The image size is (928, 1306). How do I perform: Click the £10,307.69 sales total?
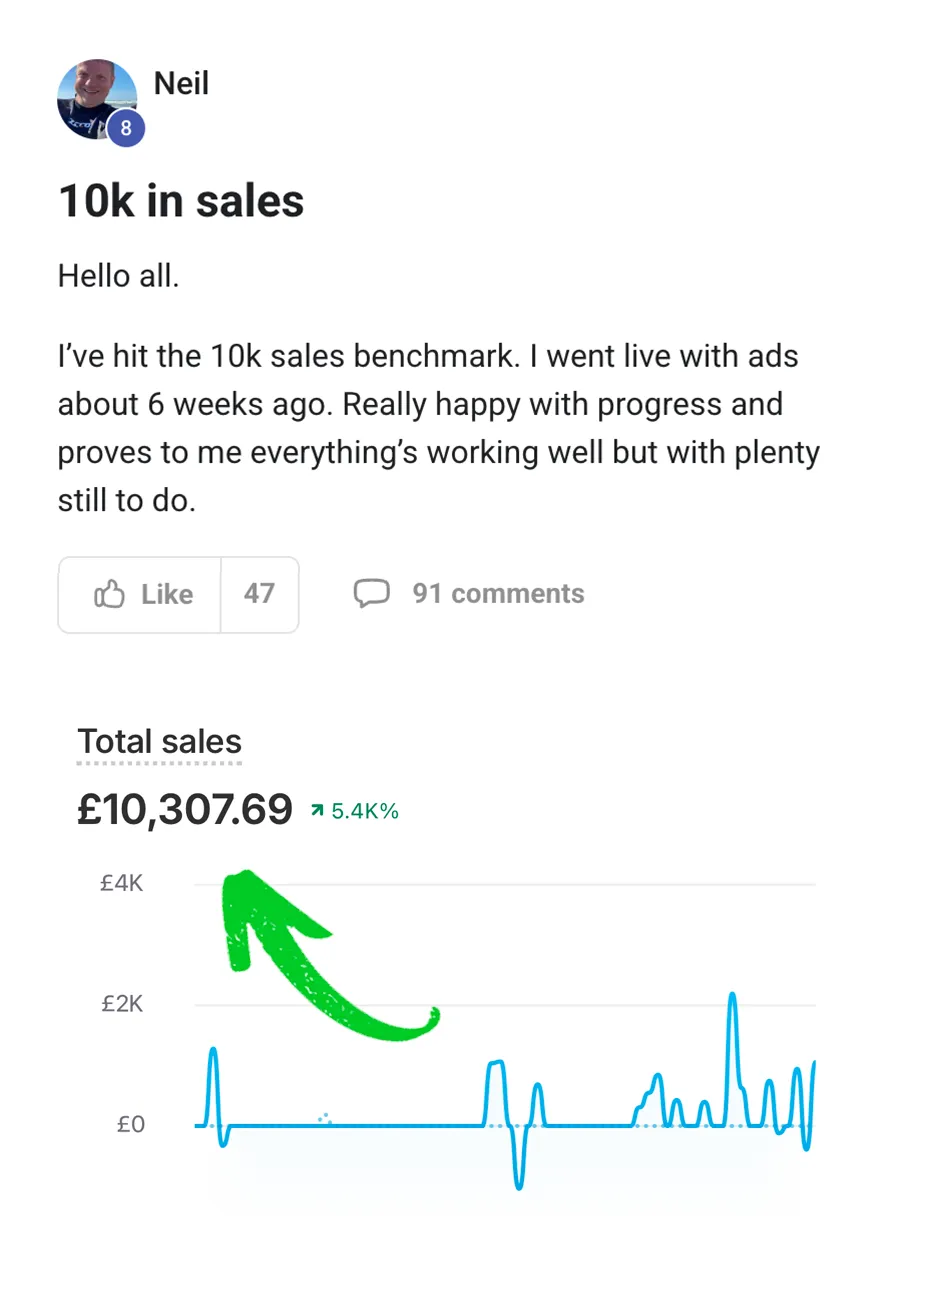(185, 809)
